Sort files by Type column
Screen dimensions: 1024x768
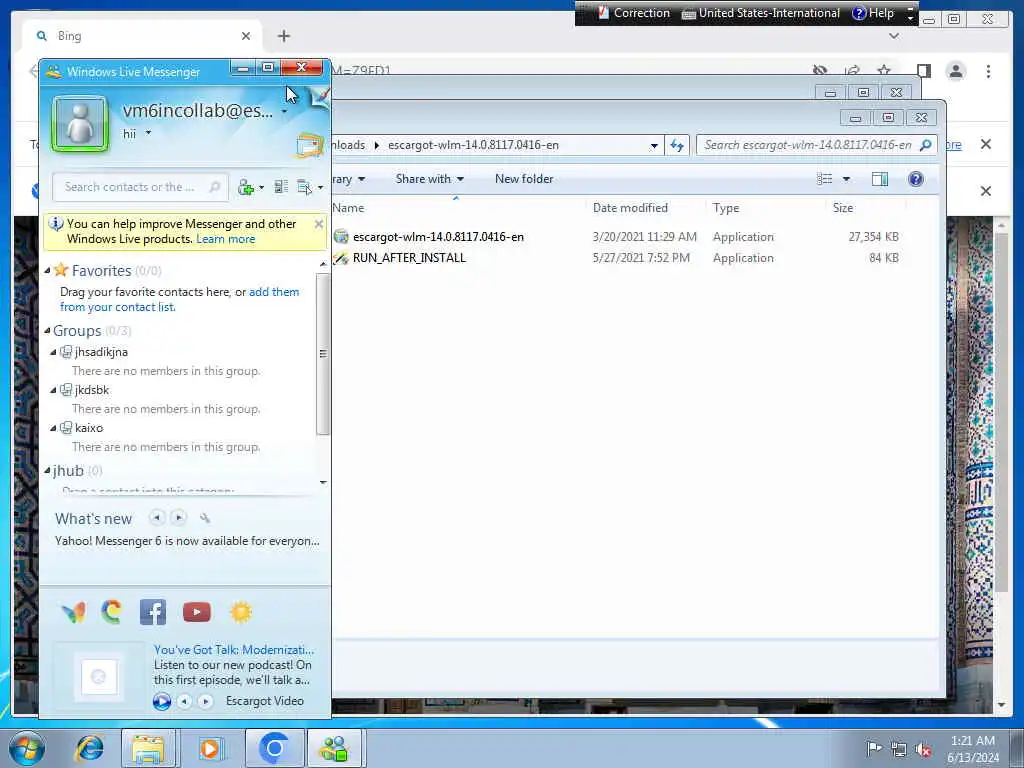(765, 208)
